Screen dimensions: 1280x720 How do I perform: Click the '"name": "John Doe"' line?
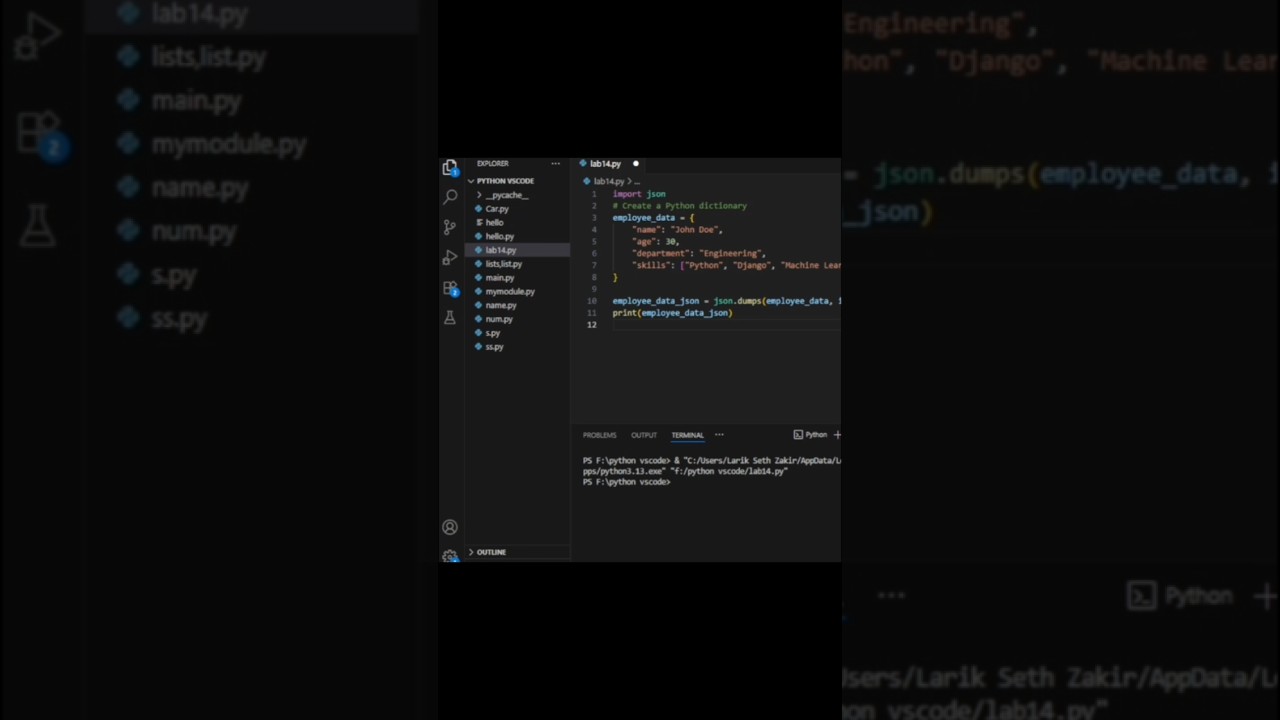click(x=677, y=230)
